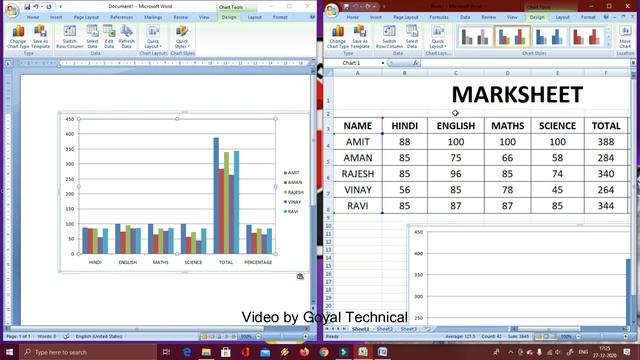The height and width of the screenshot is (360, 640).
Task: Open the Format chart tab in Excel
Action: [588, 17]
